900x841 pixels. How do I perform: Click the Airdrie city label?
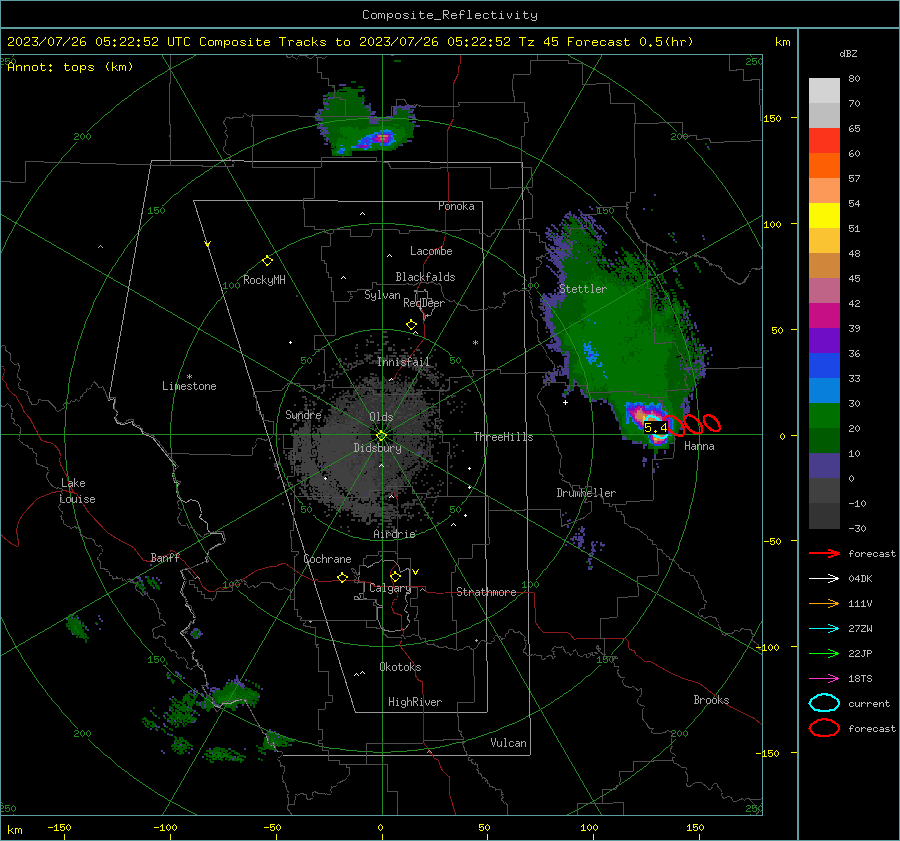coord(394,534)
